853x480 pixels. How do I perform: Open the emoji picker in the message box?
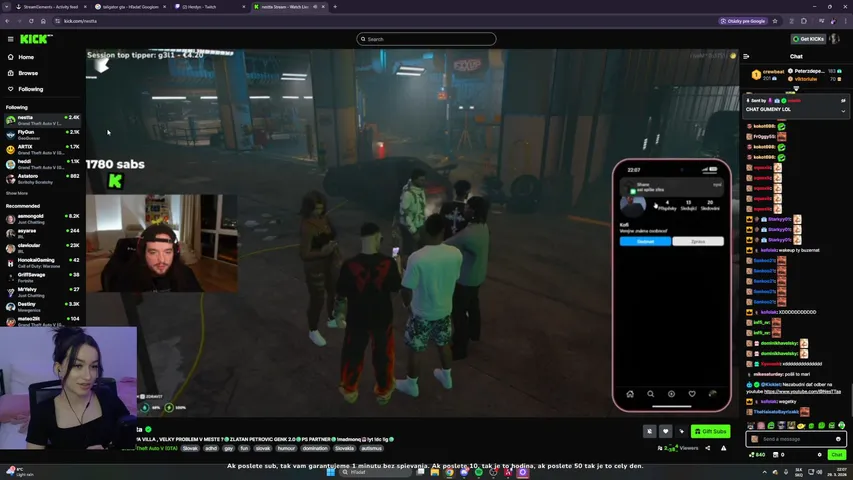pyautogui.click(x=838, y=439)
